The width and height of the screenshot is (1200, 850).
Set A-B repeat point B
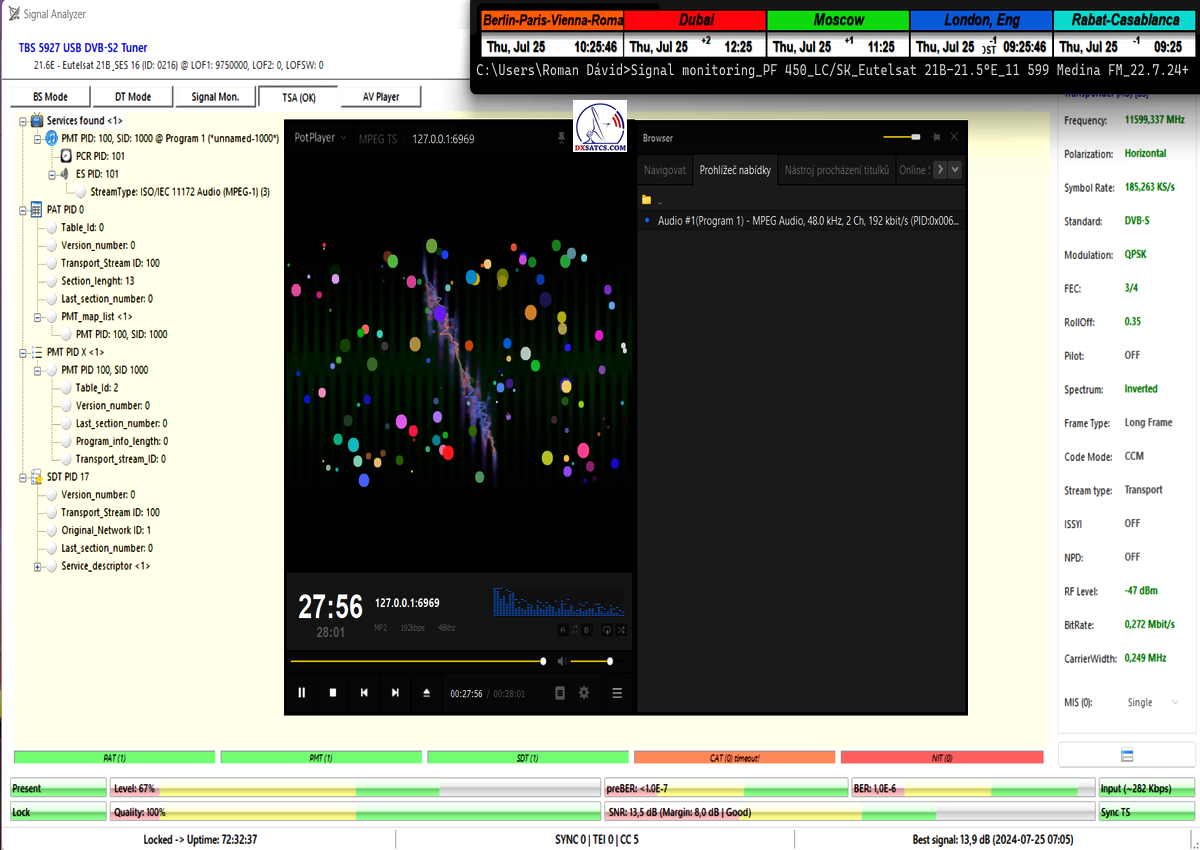pyautogui.click(x=585, y=630)
